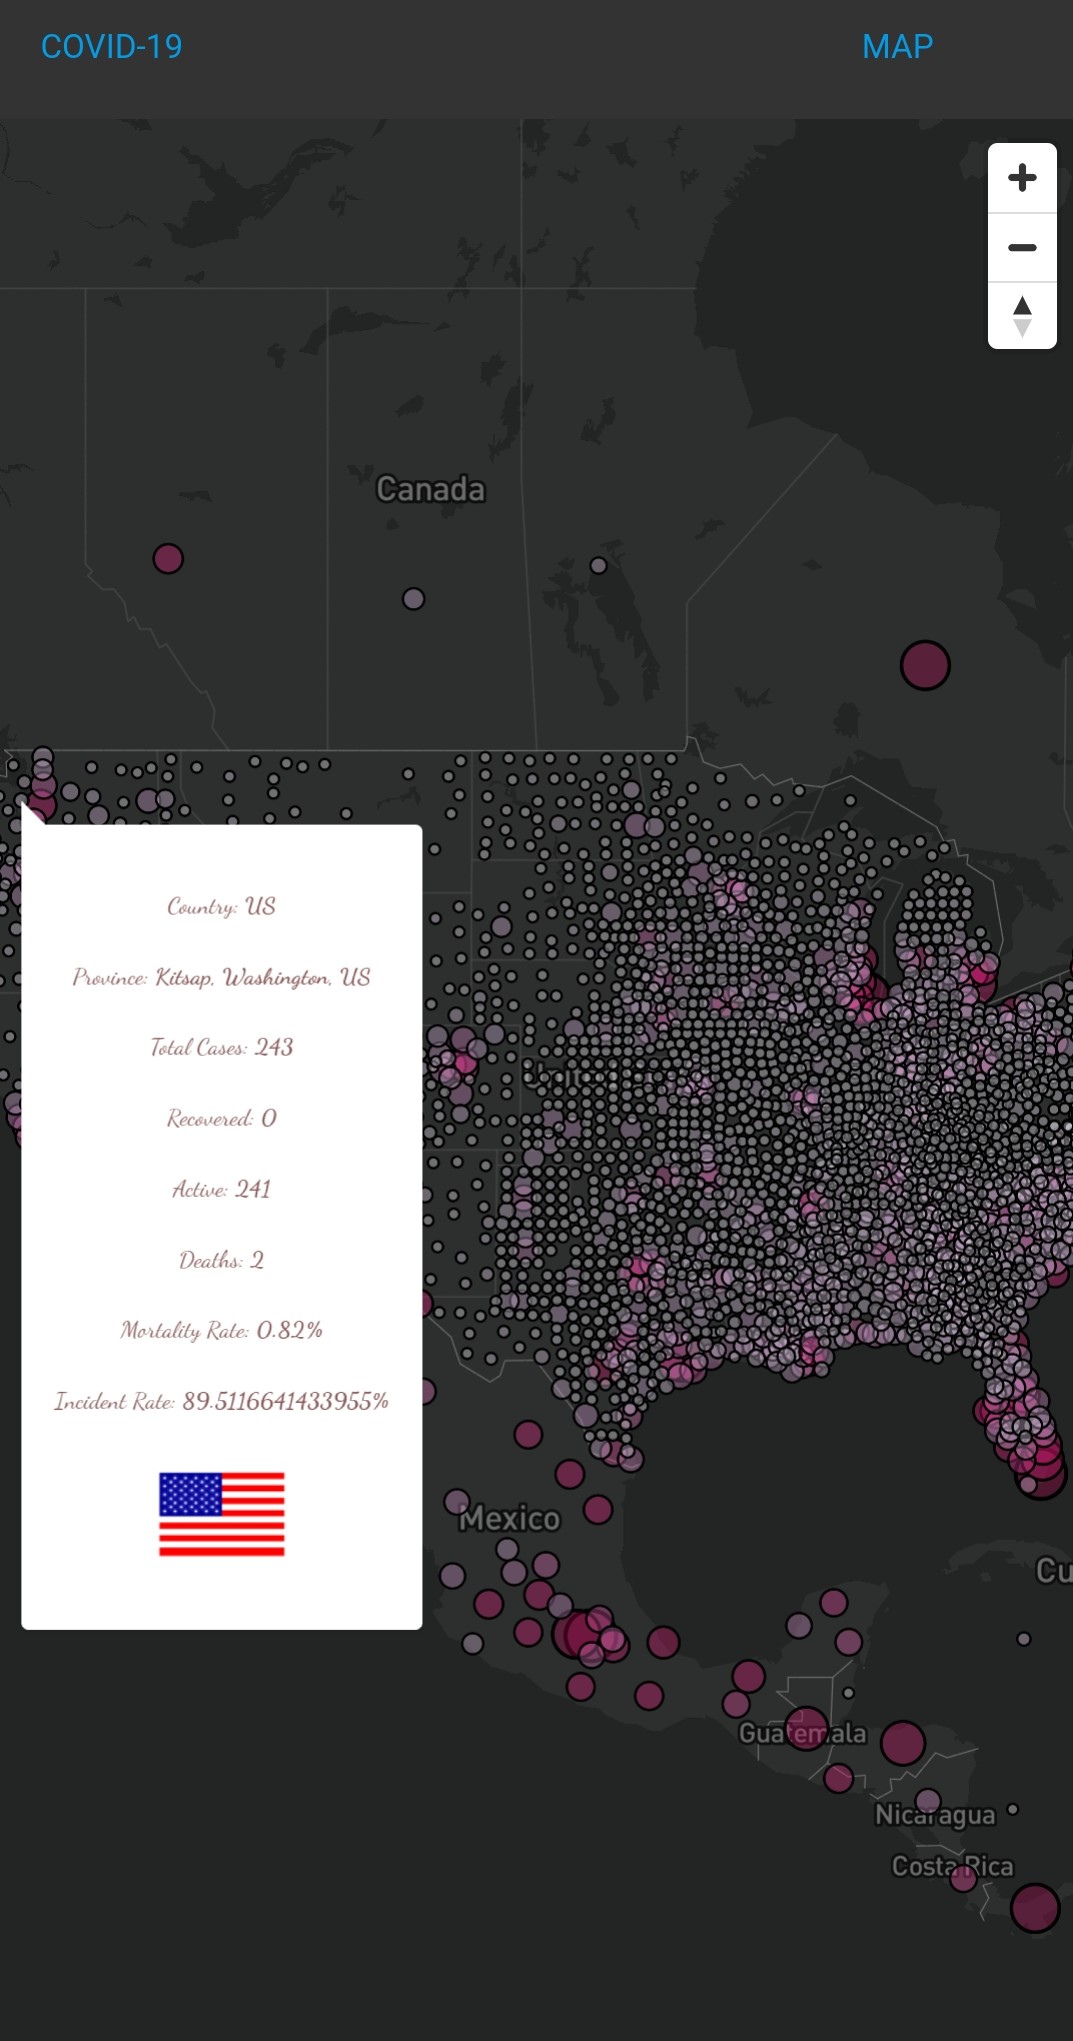Tap the large marker right of Guatemala label
Viewport: 1073px width, 2041px height.
902,1743
